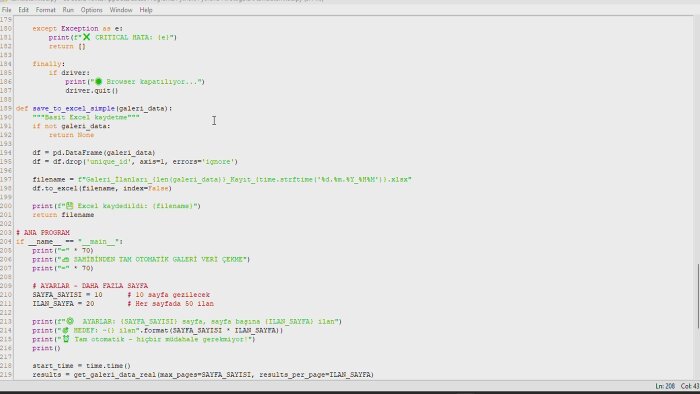Open the Edit menu

pyautogui.click(x=23, y=10)
